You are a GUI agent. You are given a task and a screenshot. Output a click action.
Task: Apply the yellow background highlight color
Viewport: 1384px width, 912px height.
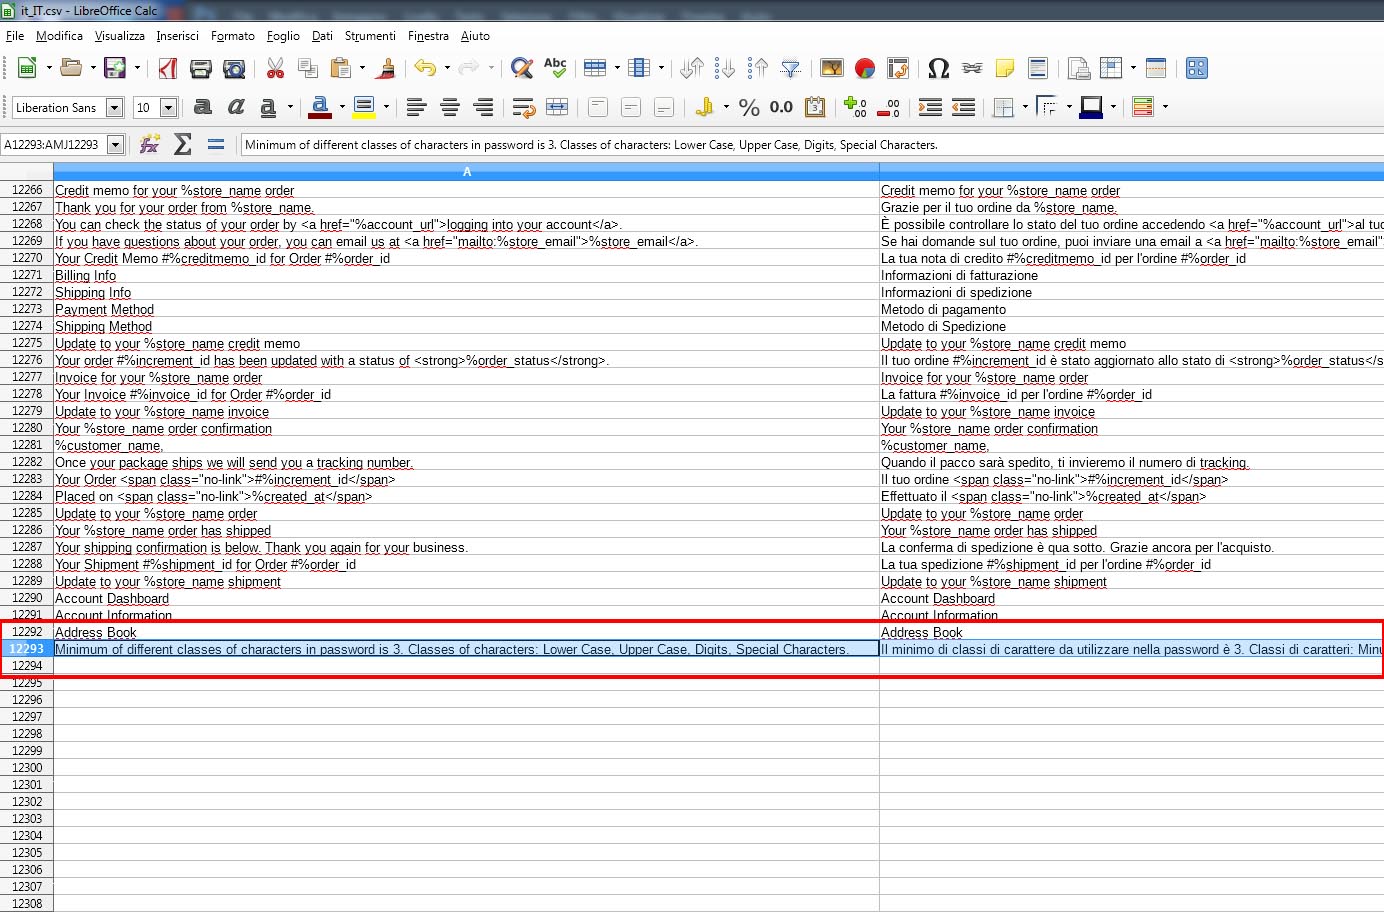point(364,107)
